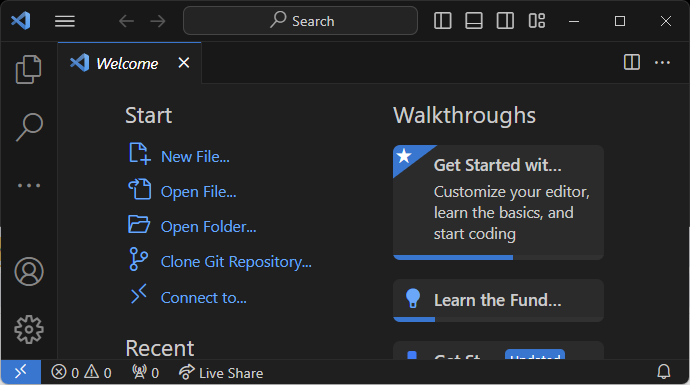690x385 pixels.
Task: Open the Explorer view in activity bar
Action: 29,69
